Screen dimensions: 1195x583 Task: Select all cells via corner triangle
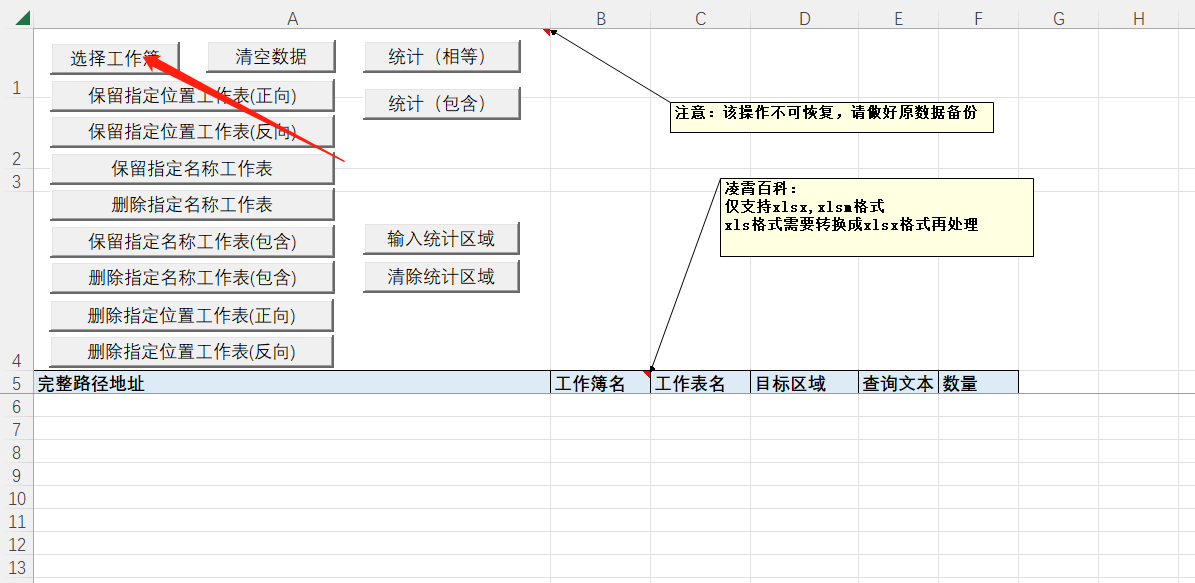[23, 18]
